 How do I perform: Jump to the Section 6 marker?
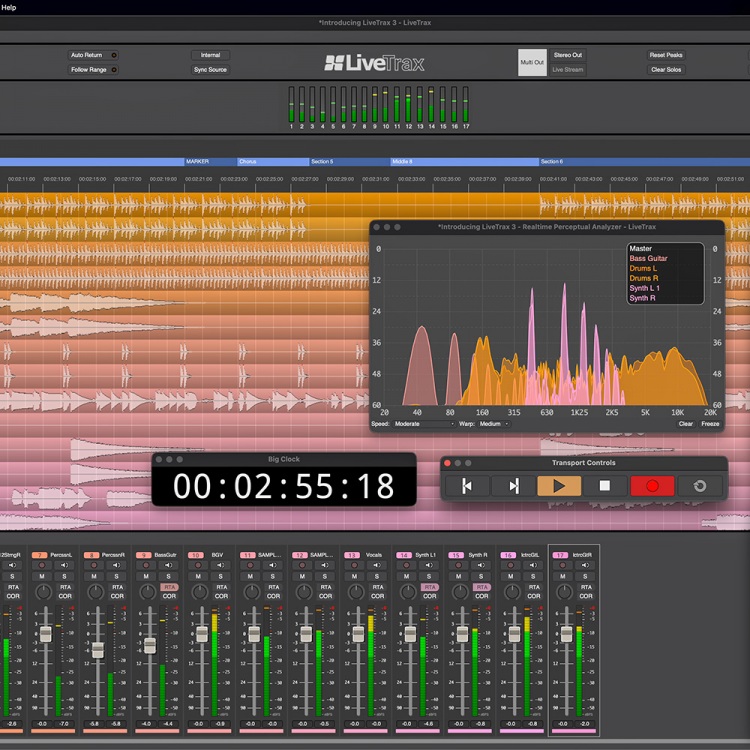click(x=644, y=162)
